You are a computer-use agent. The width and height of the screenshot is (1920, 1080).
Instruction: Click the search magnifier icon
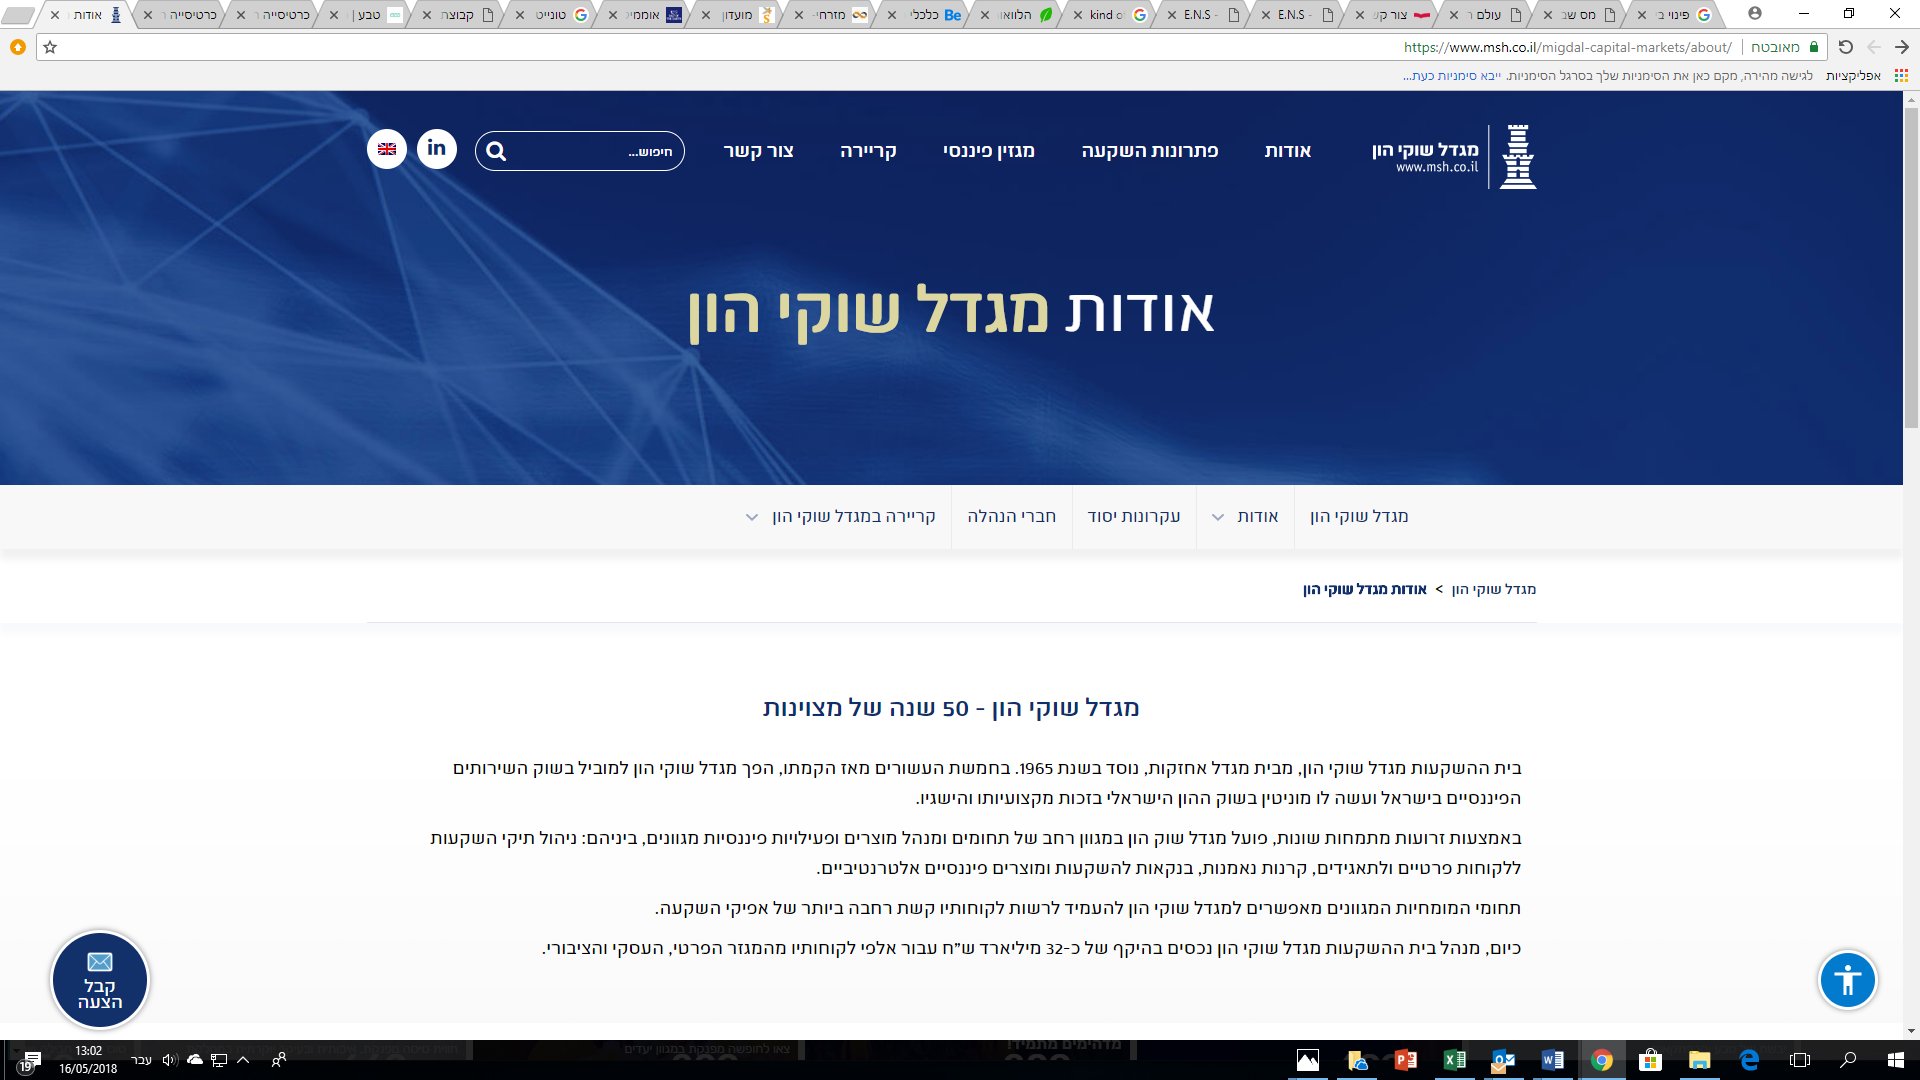pos(496,151)
